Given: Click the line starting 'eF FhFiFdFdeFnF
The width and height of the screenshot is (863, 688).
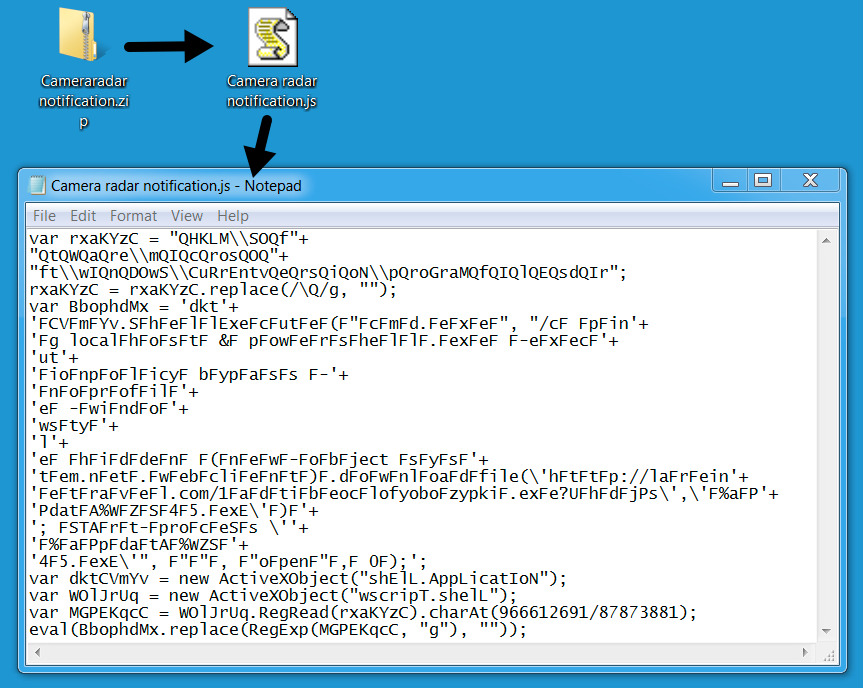Looking at the screenshot, I should [x=259, y=460].
